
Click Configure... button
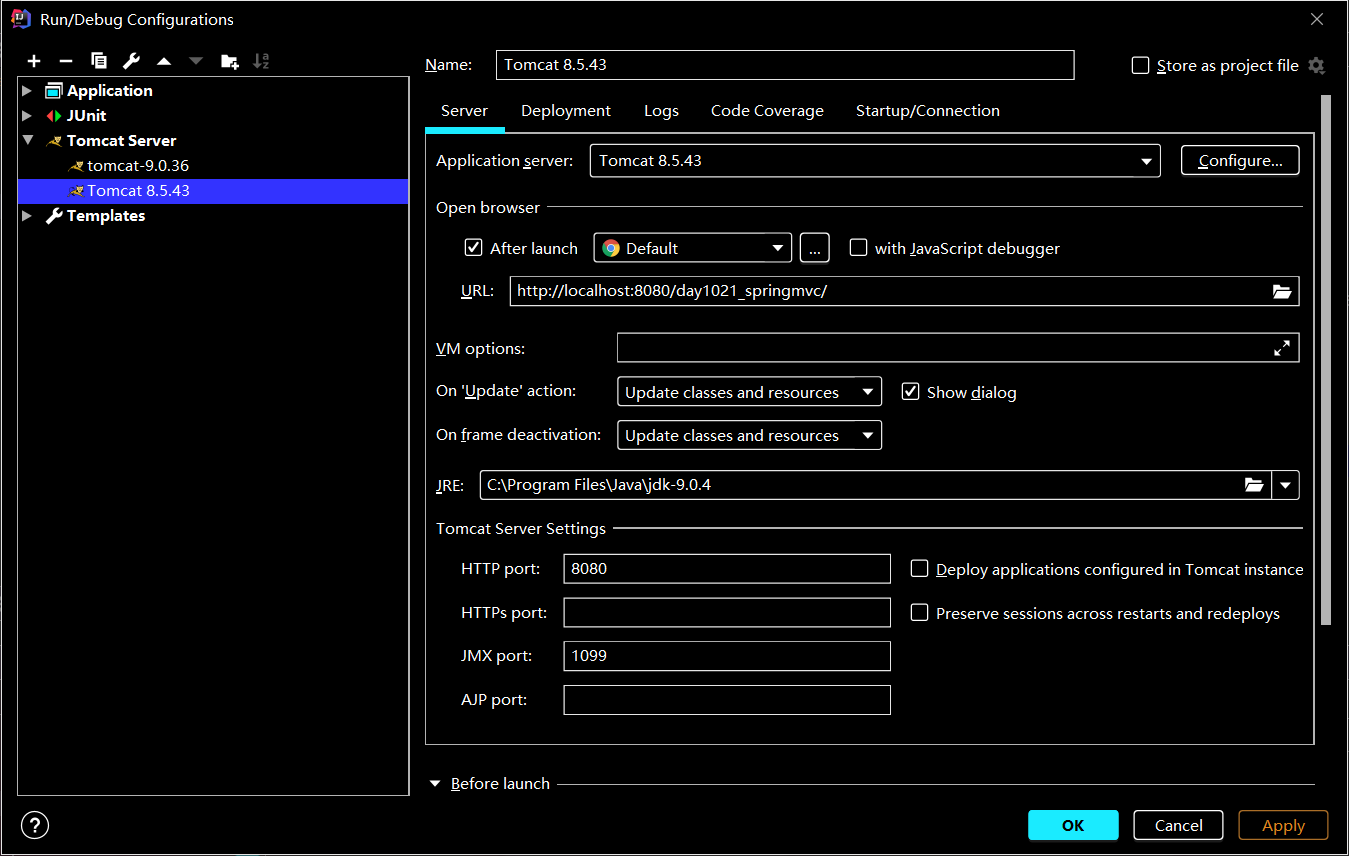coord(1240,161)
